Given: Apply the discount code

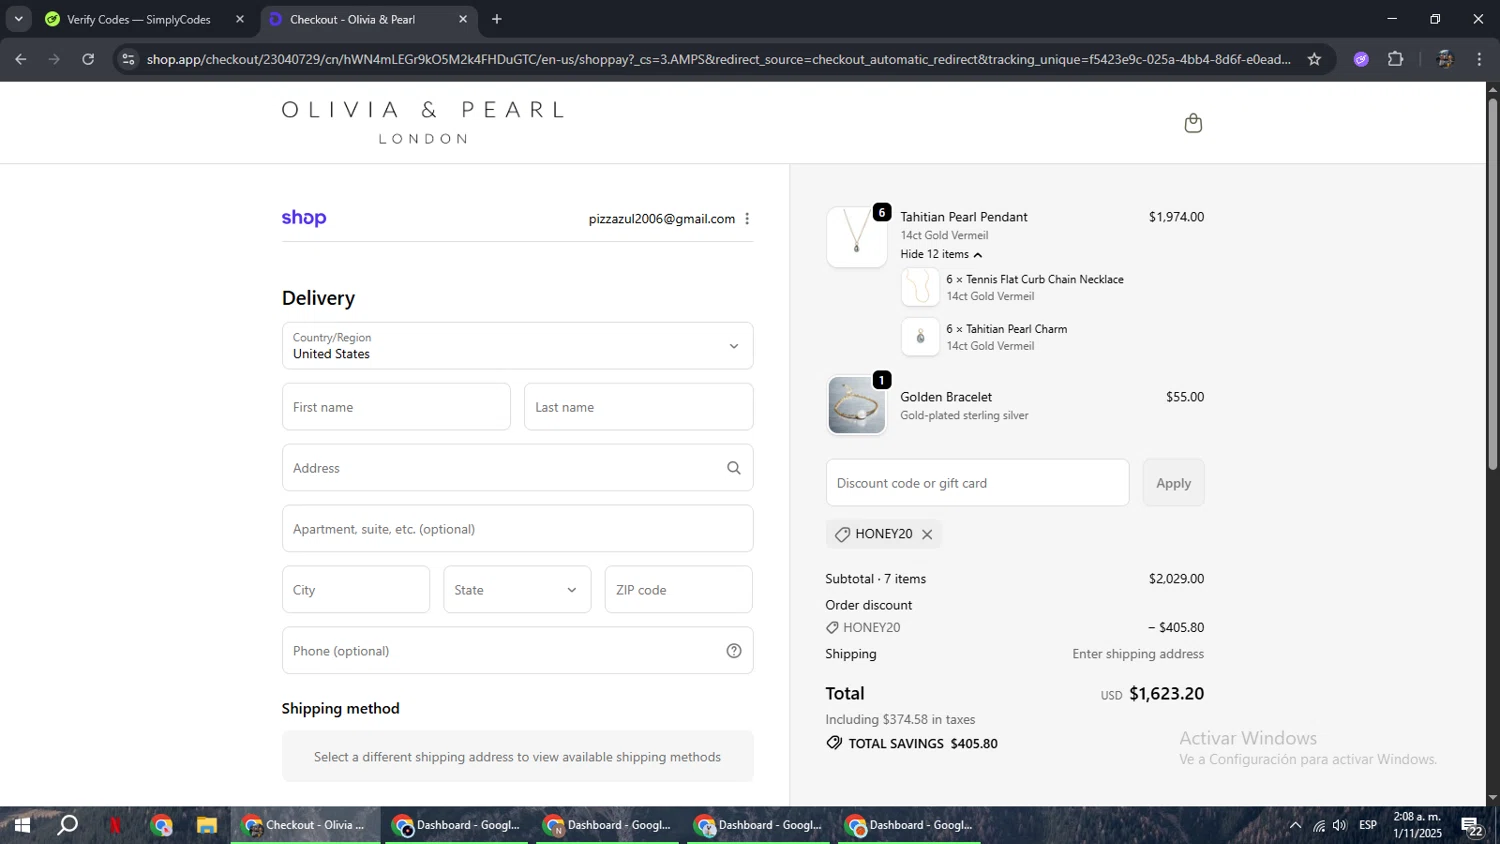Looking at the screenshot, I should [x=1173, y=483].
